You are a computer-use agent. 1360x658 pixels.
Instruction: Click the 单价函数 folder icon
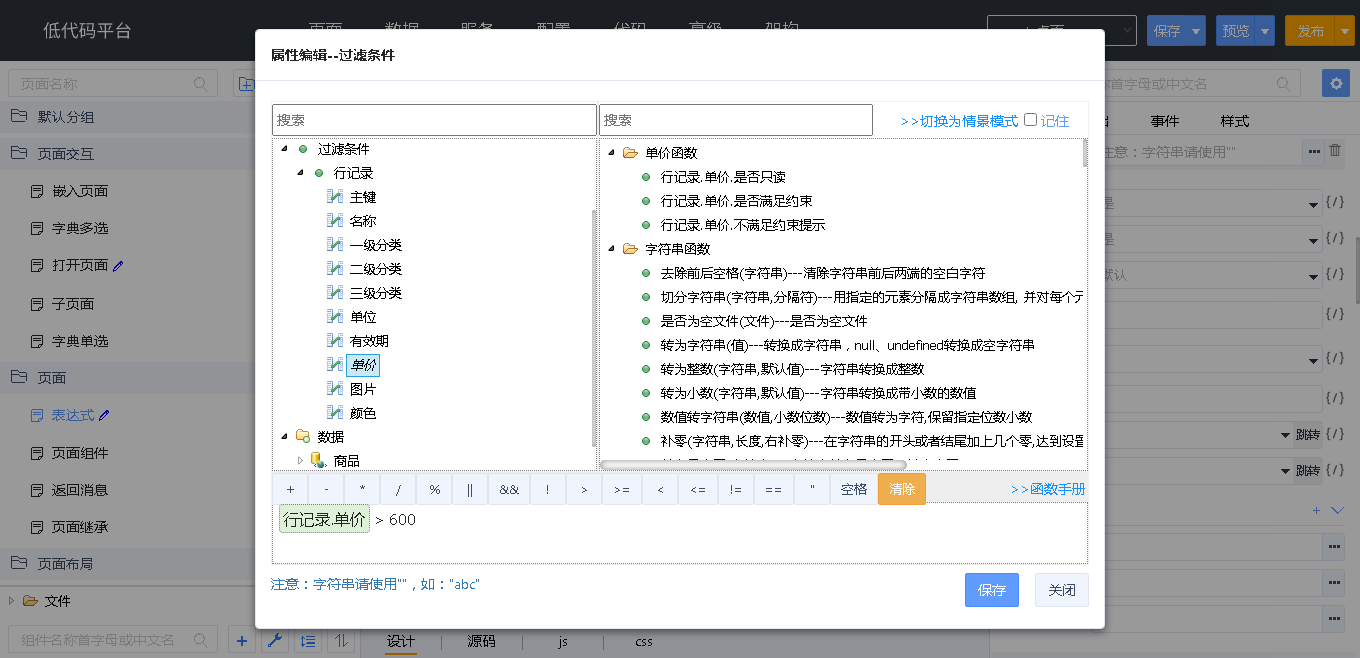click(x=630, y=153)
